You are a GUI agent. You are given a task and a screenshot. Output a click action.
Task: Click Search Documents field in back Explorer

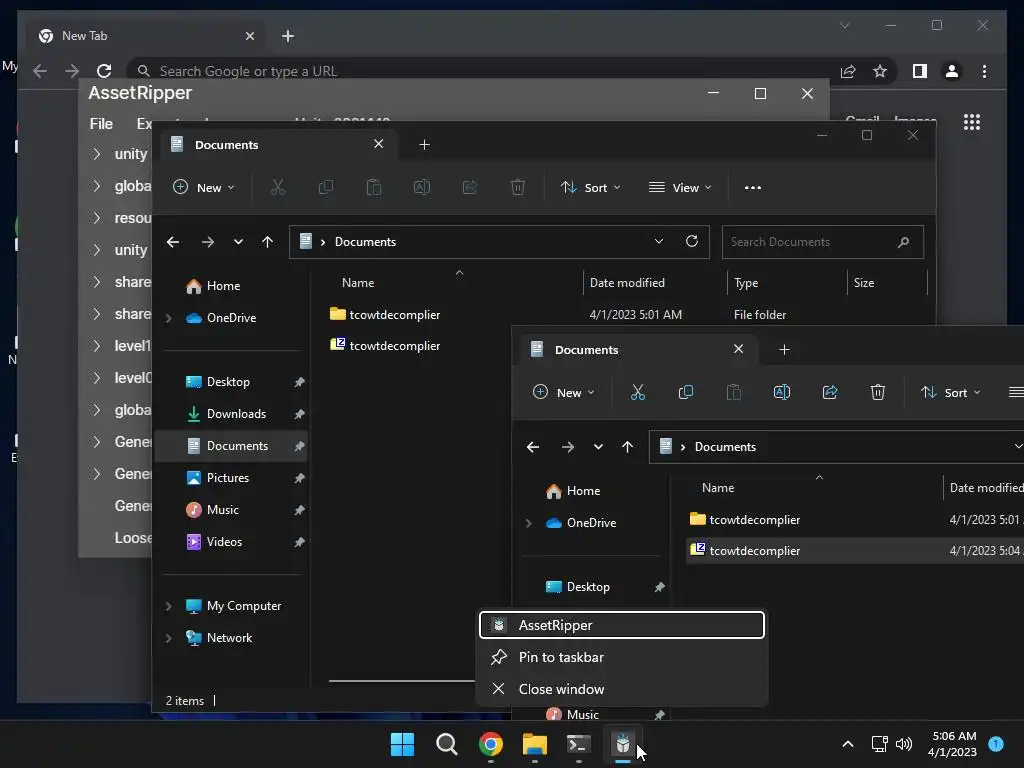point(823,242)
